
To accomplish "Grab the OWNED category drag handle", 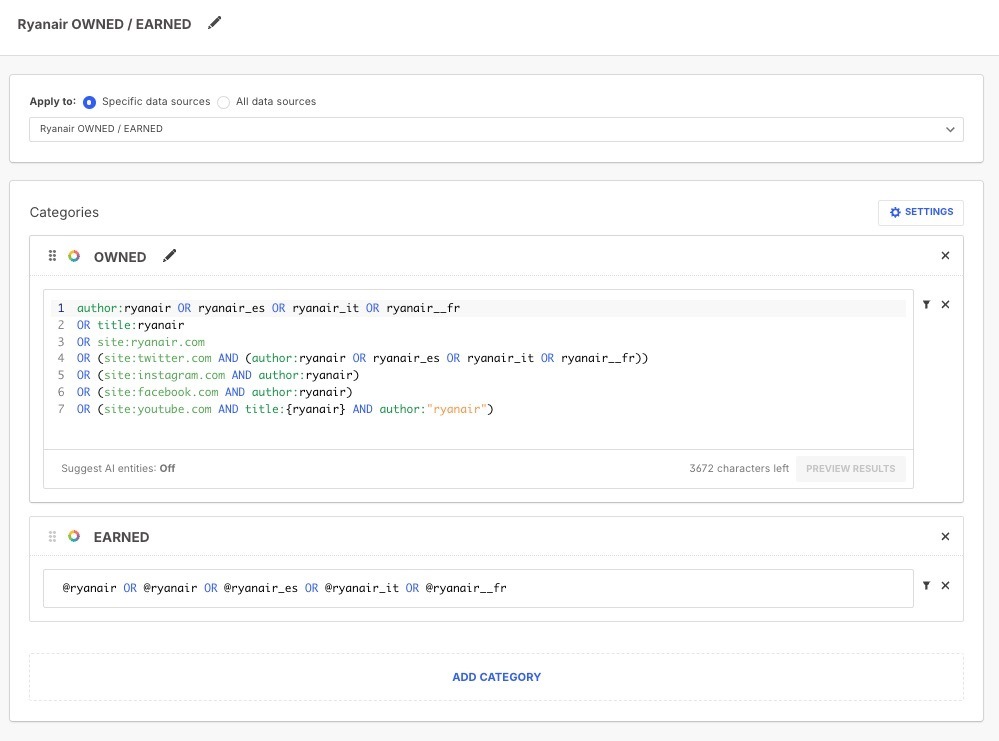I will coord(52,255).
